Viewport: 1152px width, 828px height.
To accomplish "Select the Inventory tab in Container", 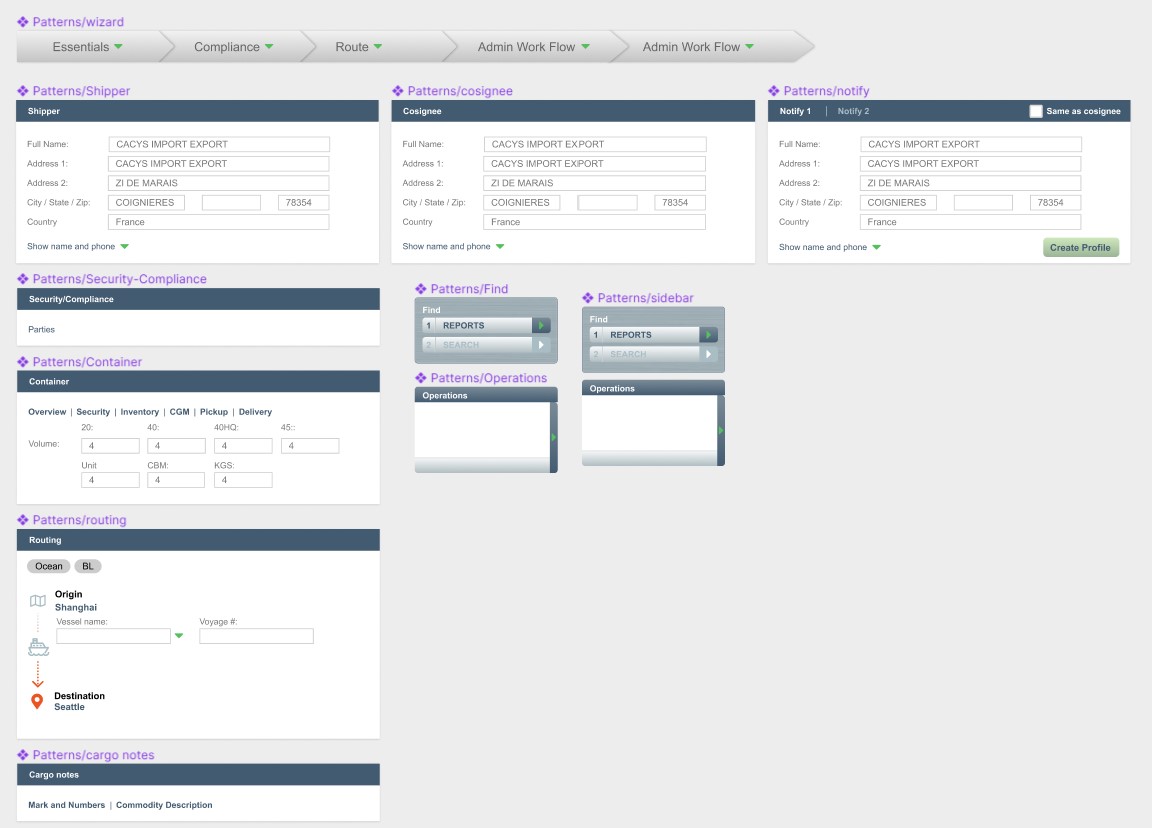I will coord(140,412).
